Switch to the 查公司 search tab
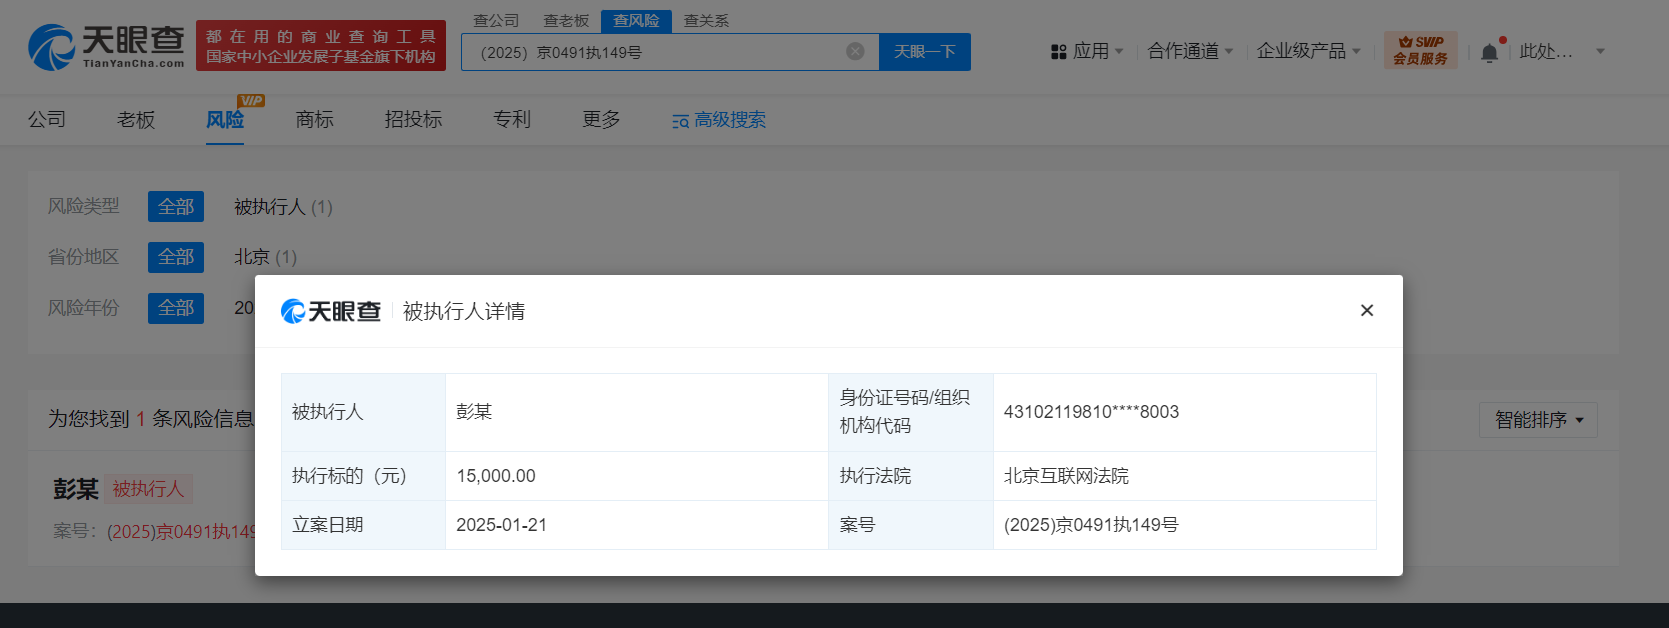Image resolution: width=1669 pixels, height=628 pixels. (496, 20)
